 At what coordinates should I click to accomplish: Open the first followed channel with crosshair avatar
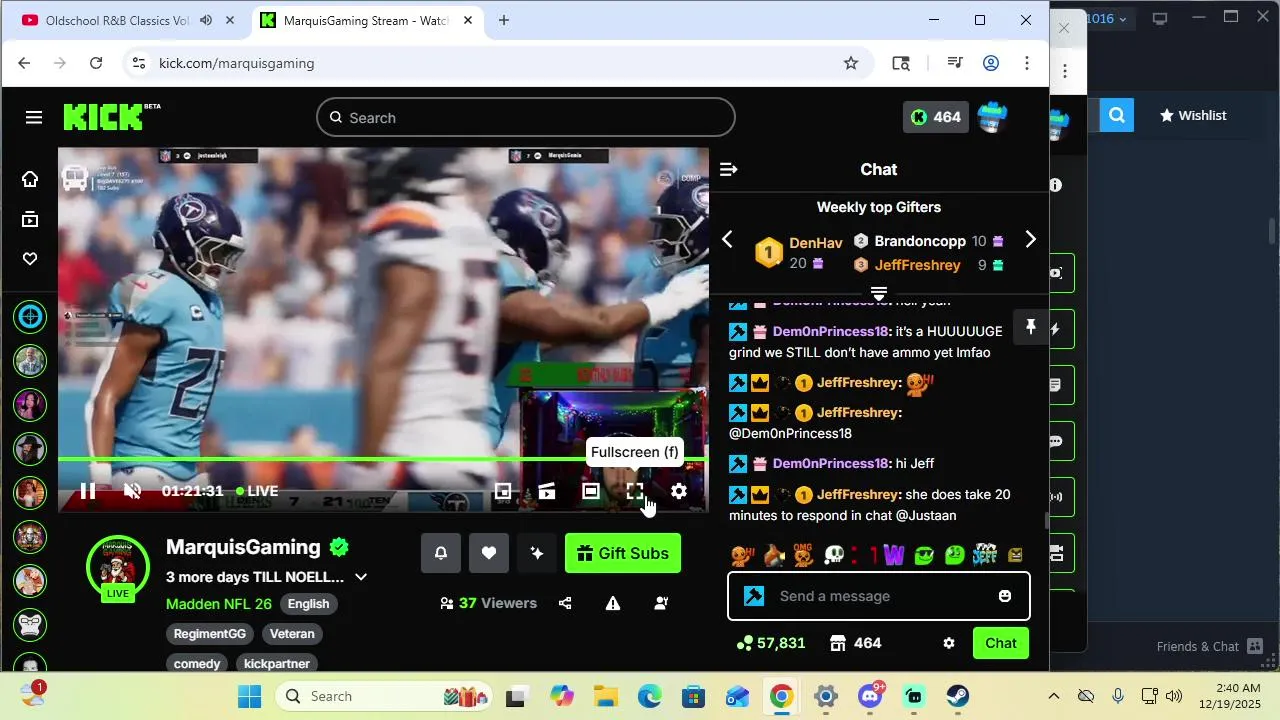tap(30, 318)
